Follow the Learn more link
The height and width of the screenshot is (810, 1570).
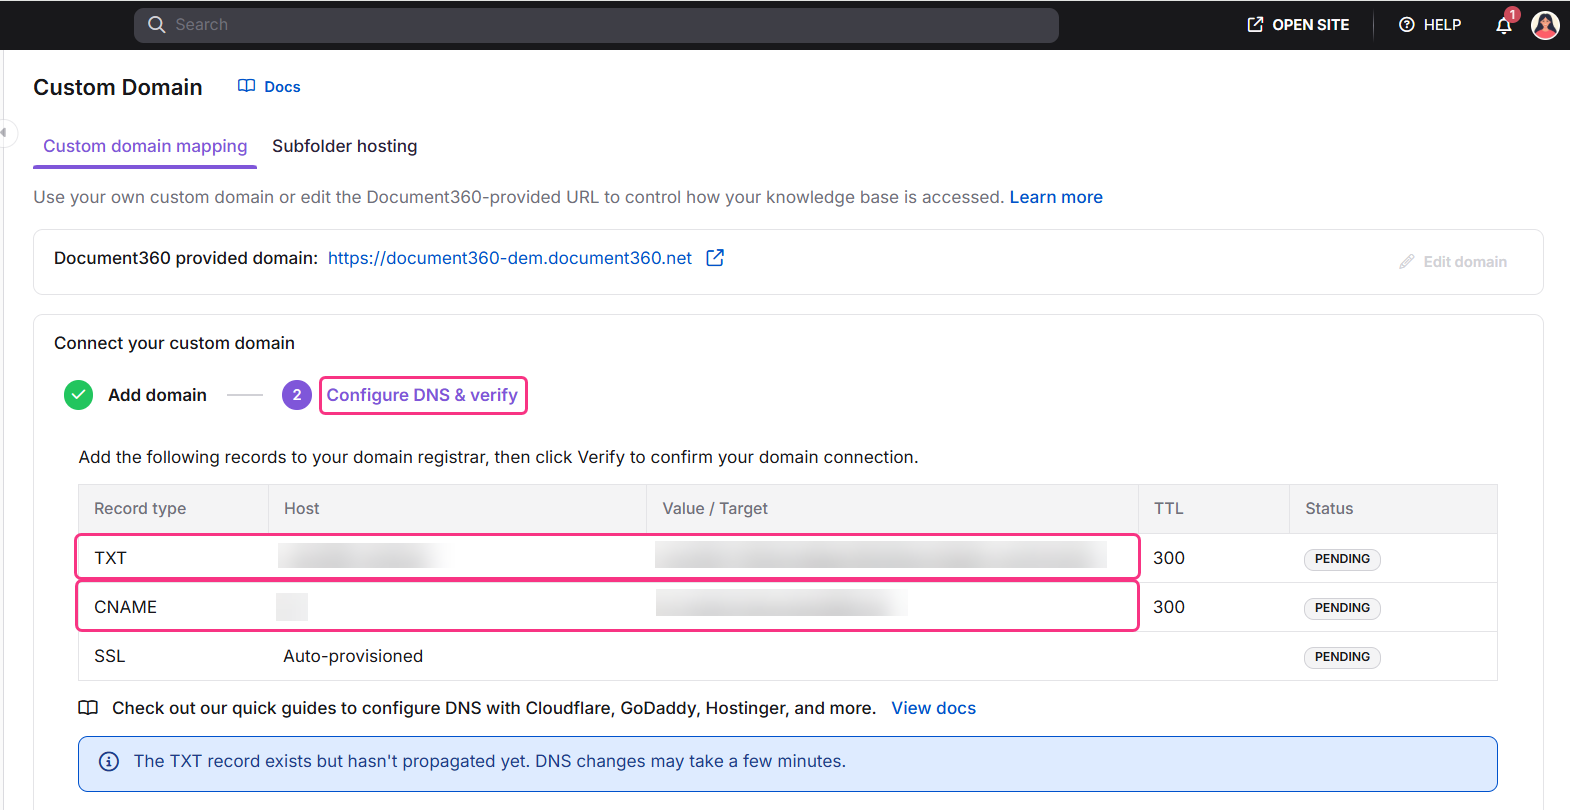(x=1056, y=197)
